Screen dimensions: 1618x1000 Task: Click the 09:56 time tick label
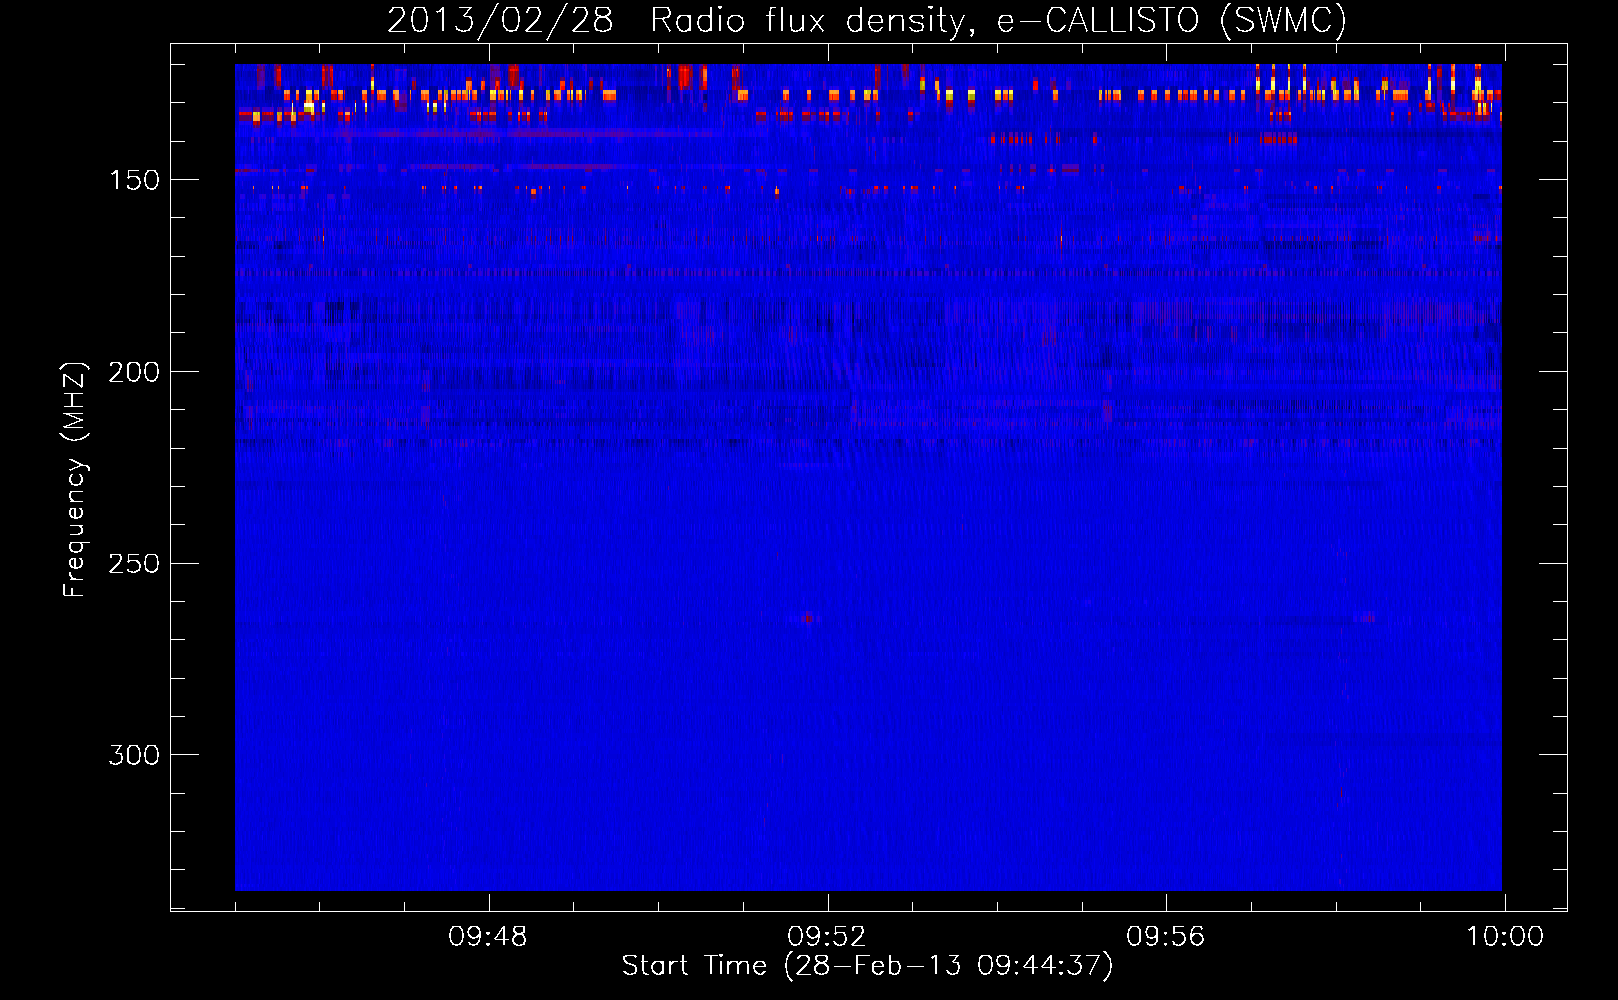tap(1166, 937)
